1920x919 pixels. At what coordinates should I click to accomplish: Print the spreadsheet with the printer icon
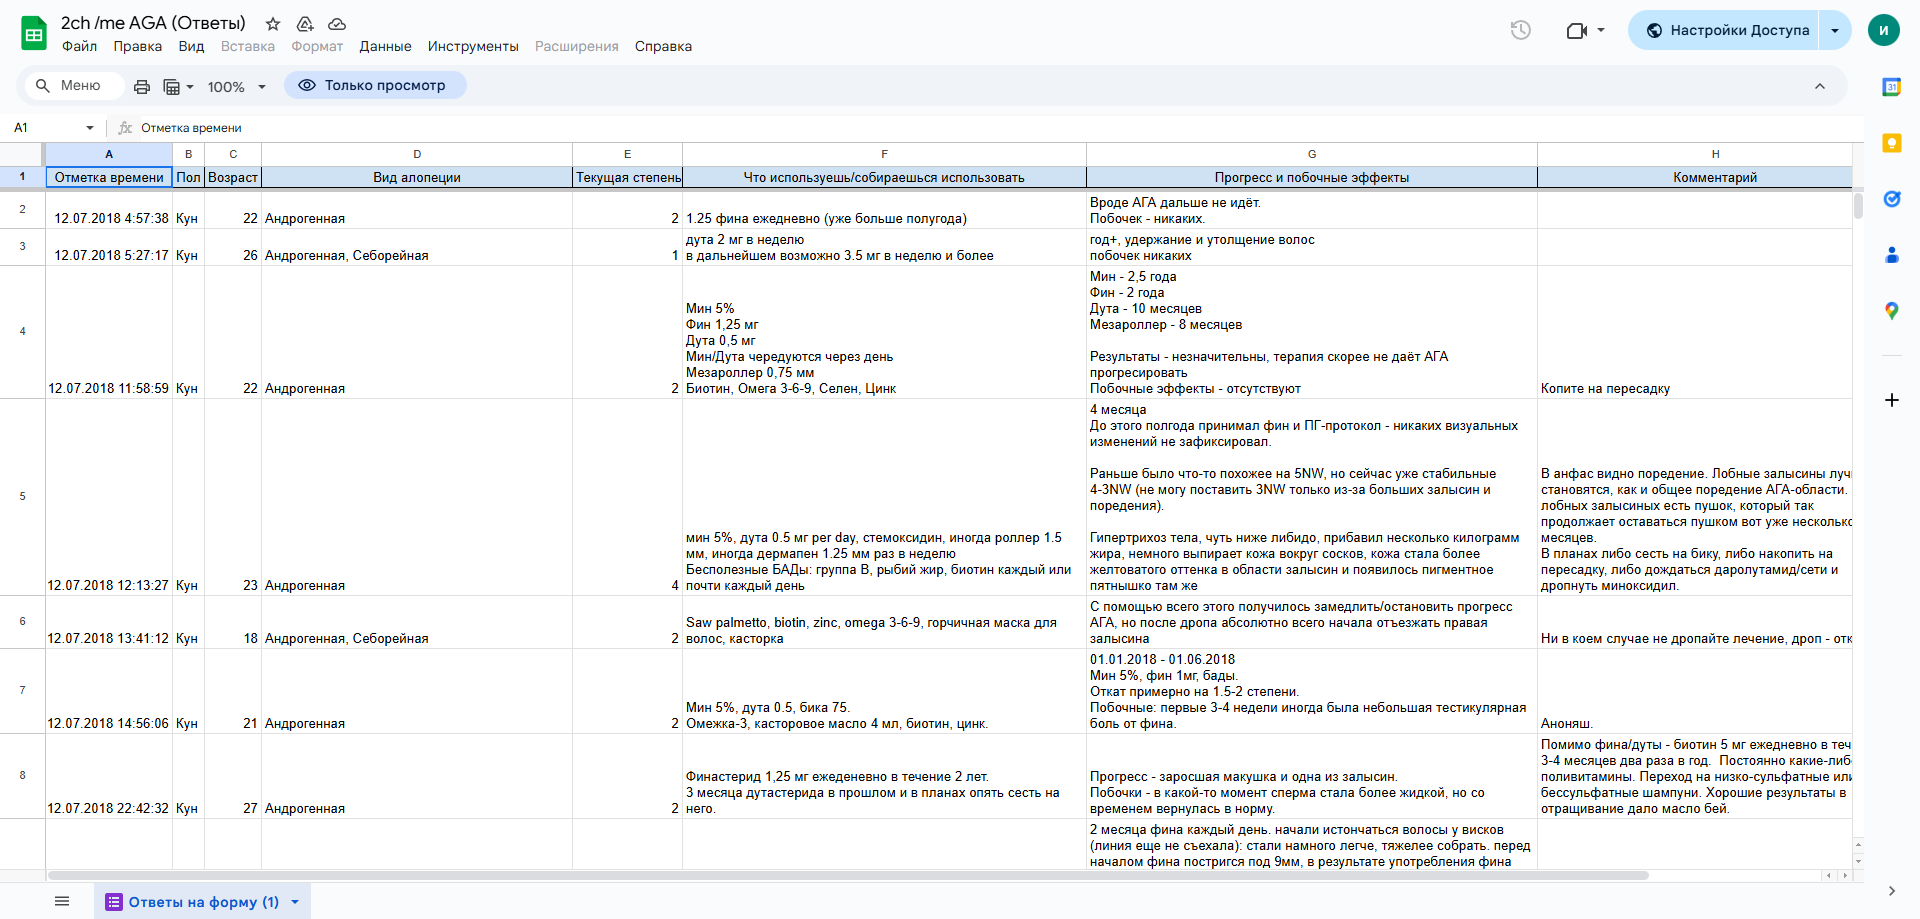(x=142, y=87)
